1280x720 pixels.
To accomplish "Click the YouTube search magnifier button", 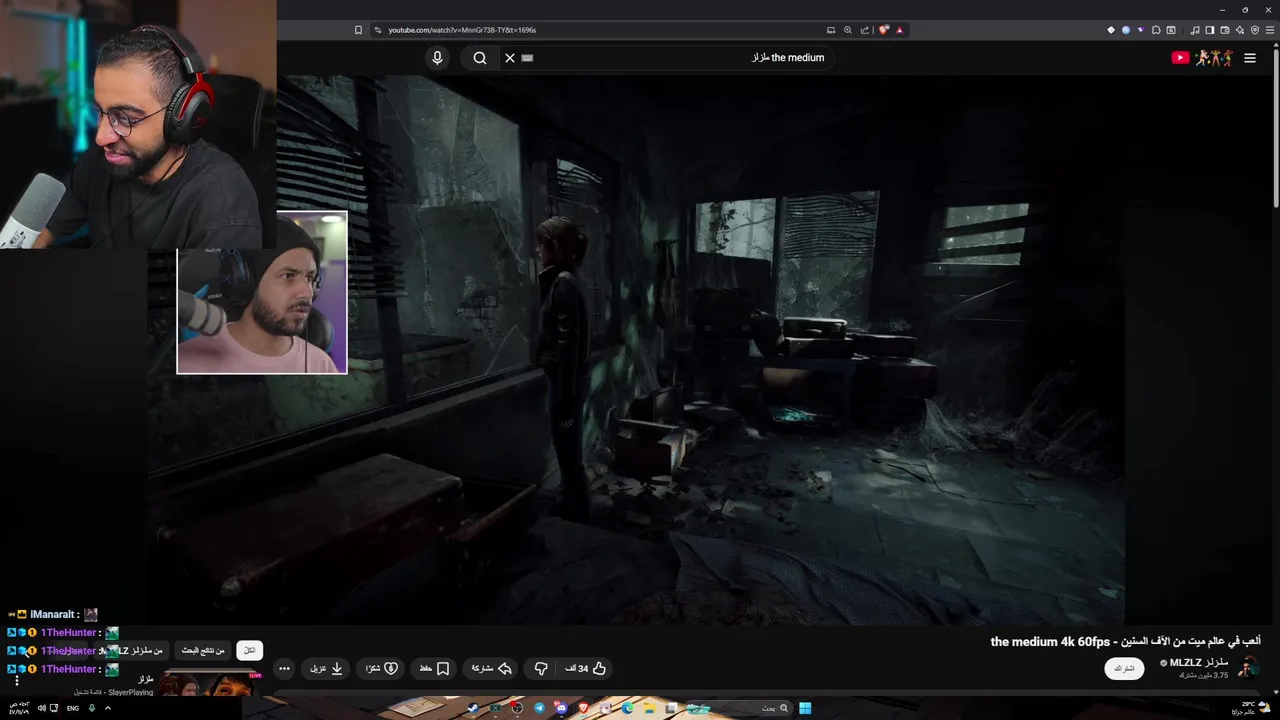I will [480, 58].
